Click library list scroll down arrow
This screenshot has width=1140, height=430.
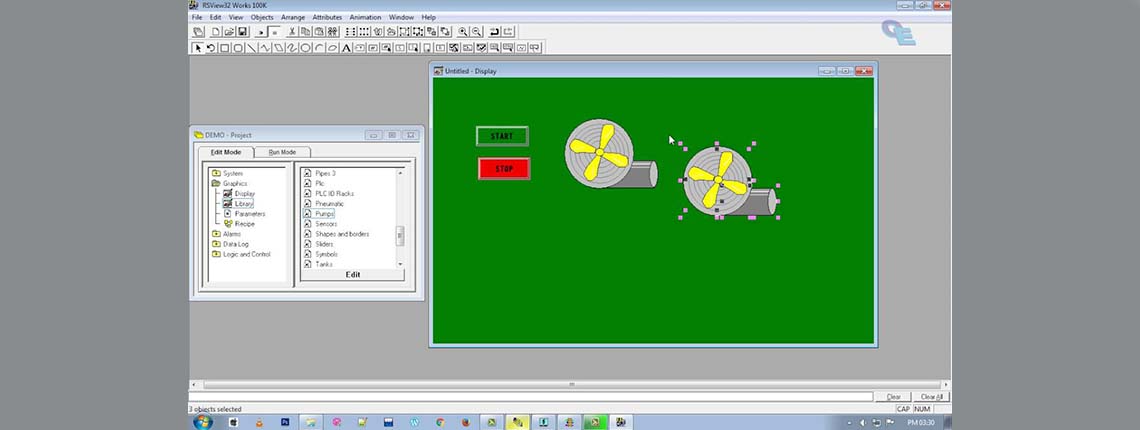[400, 263]
